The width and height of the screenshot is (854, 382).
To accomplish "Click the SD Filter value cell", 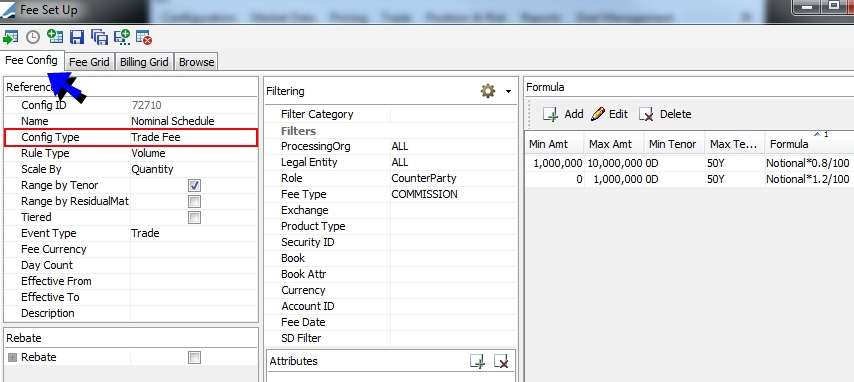I will pos(453,338).
